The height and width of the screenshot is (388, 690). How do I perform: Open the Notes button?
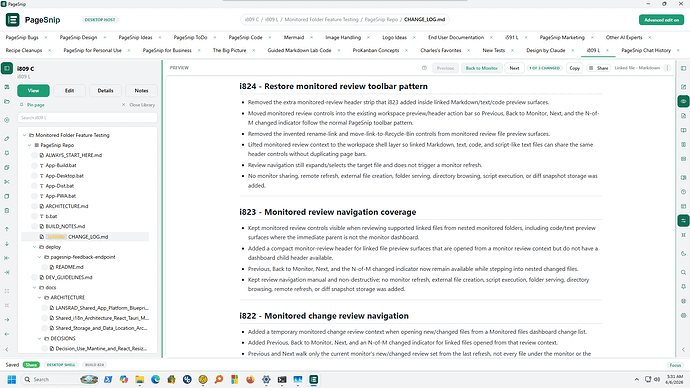coord(141,91)
